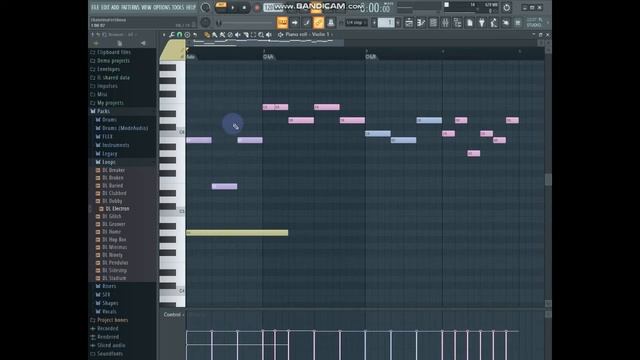Click the plugin plug icon in toolbar

pos(482,22)
